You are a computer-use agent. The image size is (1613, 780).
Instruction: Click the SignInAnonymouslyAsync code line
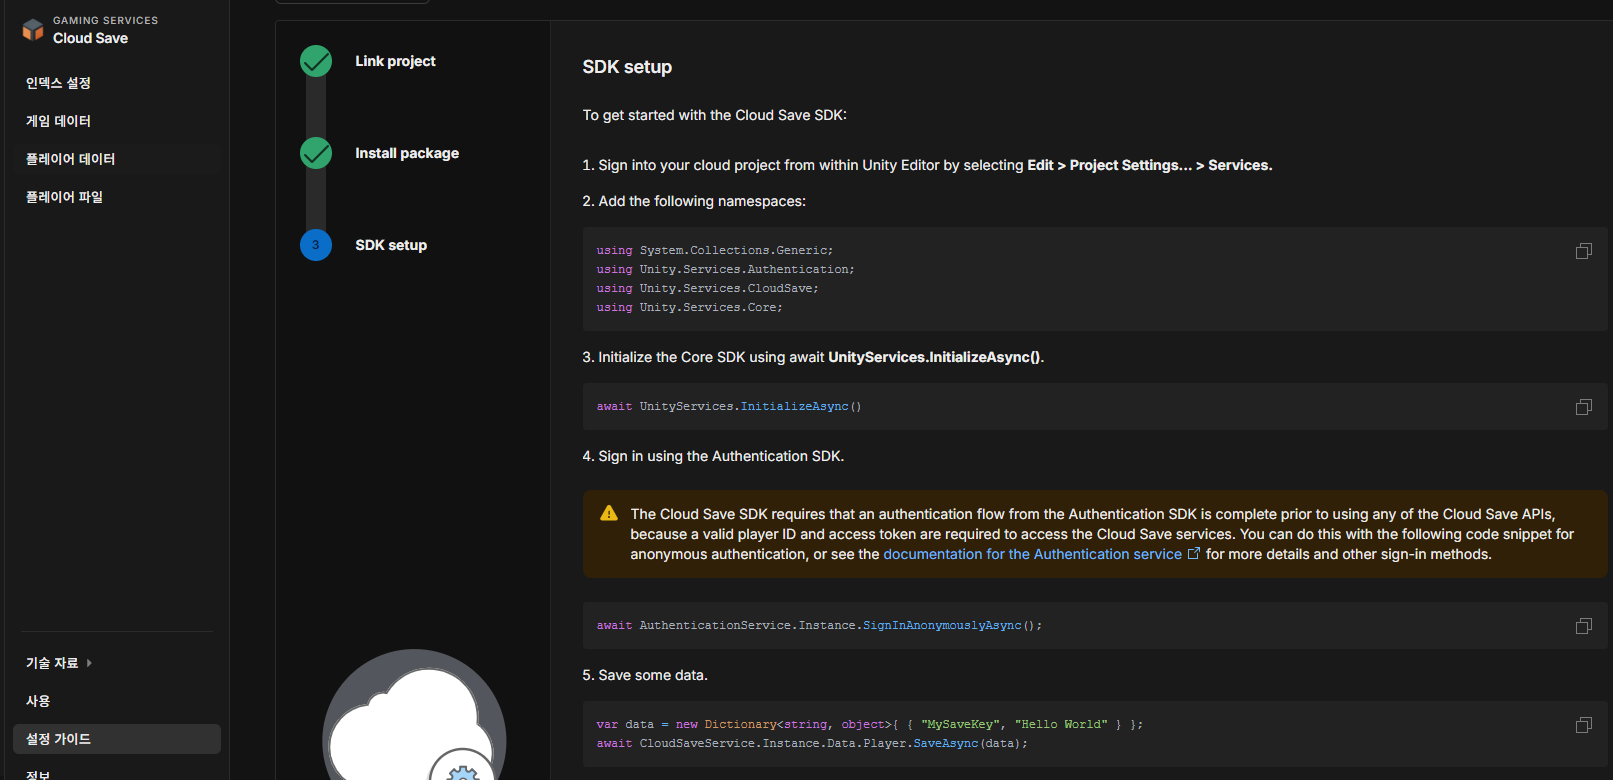point(819,625)
